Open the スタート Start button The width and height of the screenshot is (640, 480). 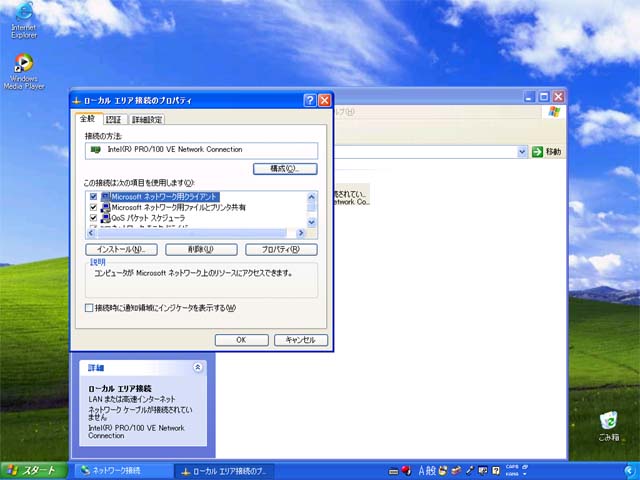(x=33, y=471)
